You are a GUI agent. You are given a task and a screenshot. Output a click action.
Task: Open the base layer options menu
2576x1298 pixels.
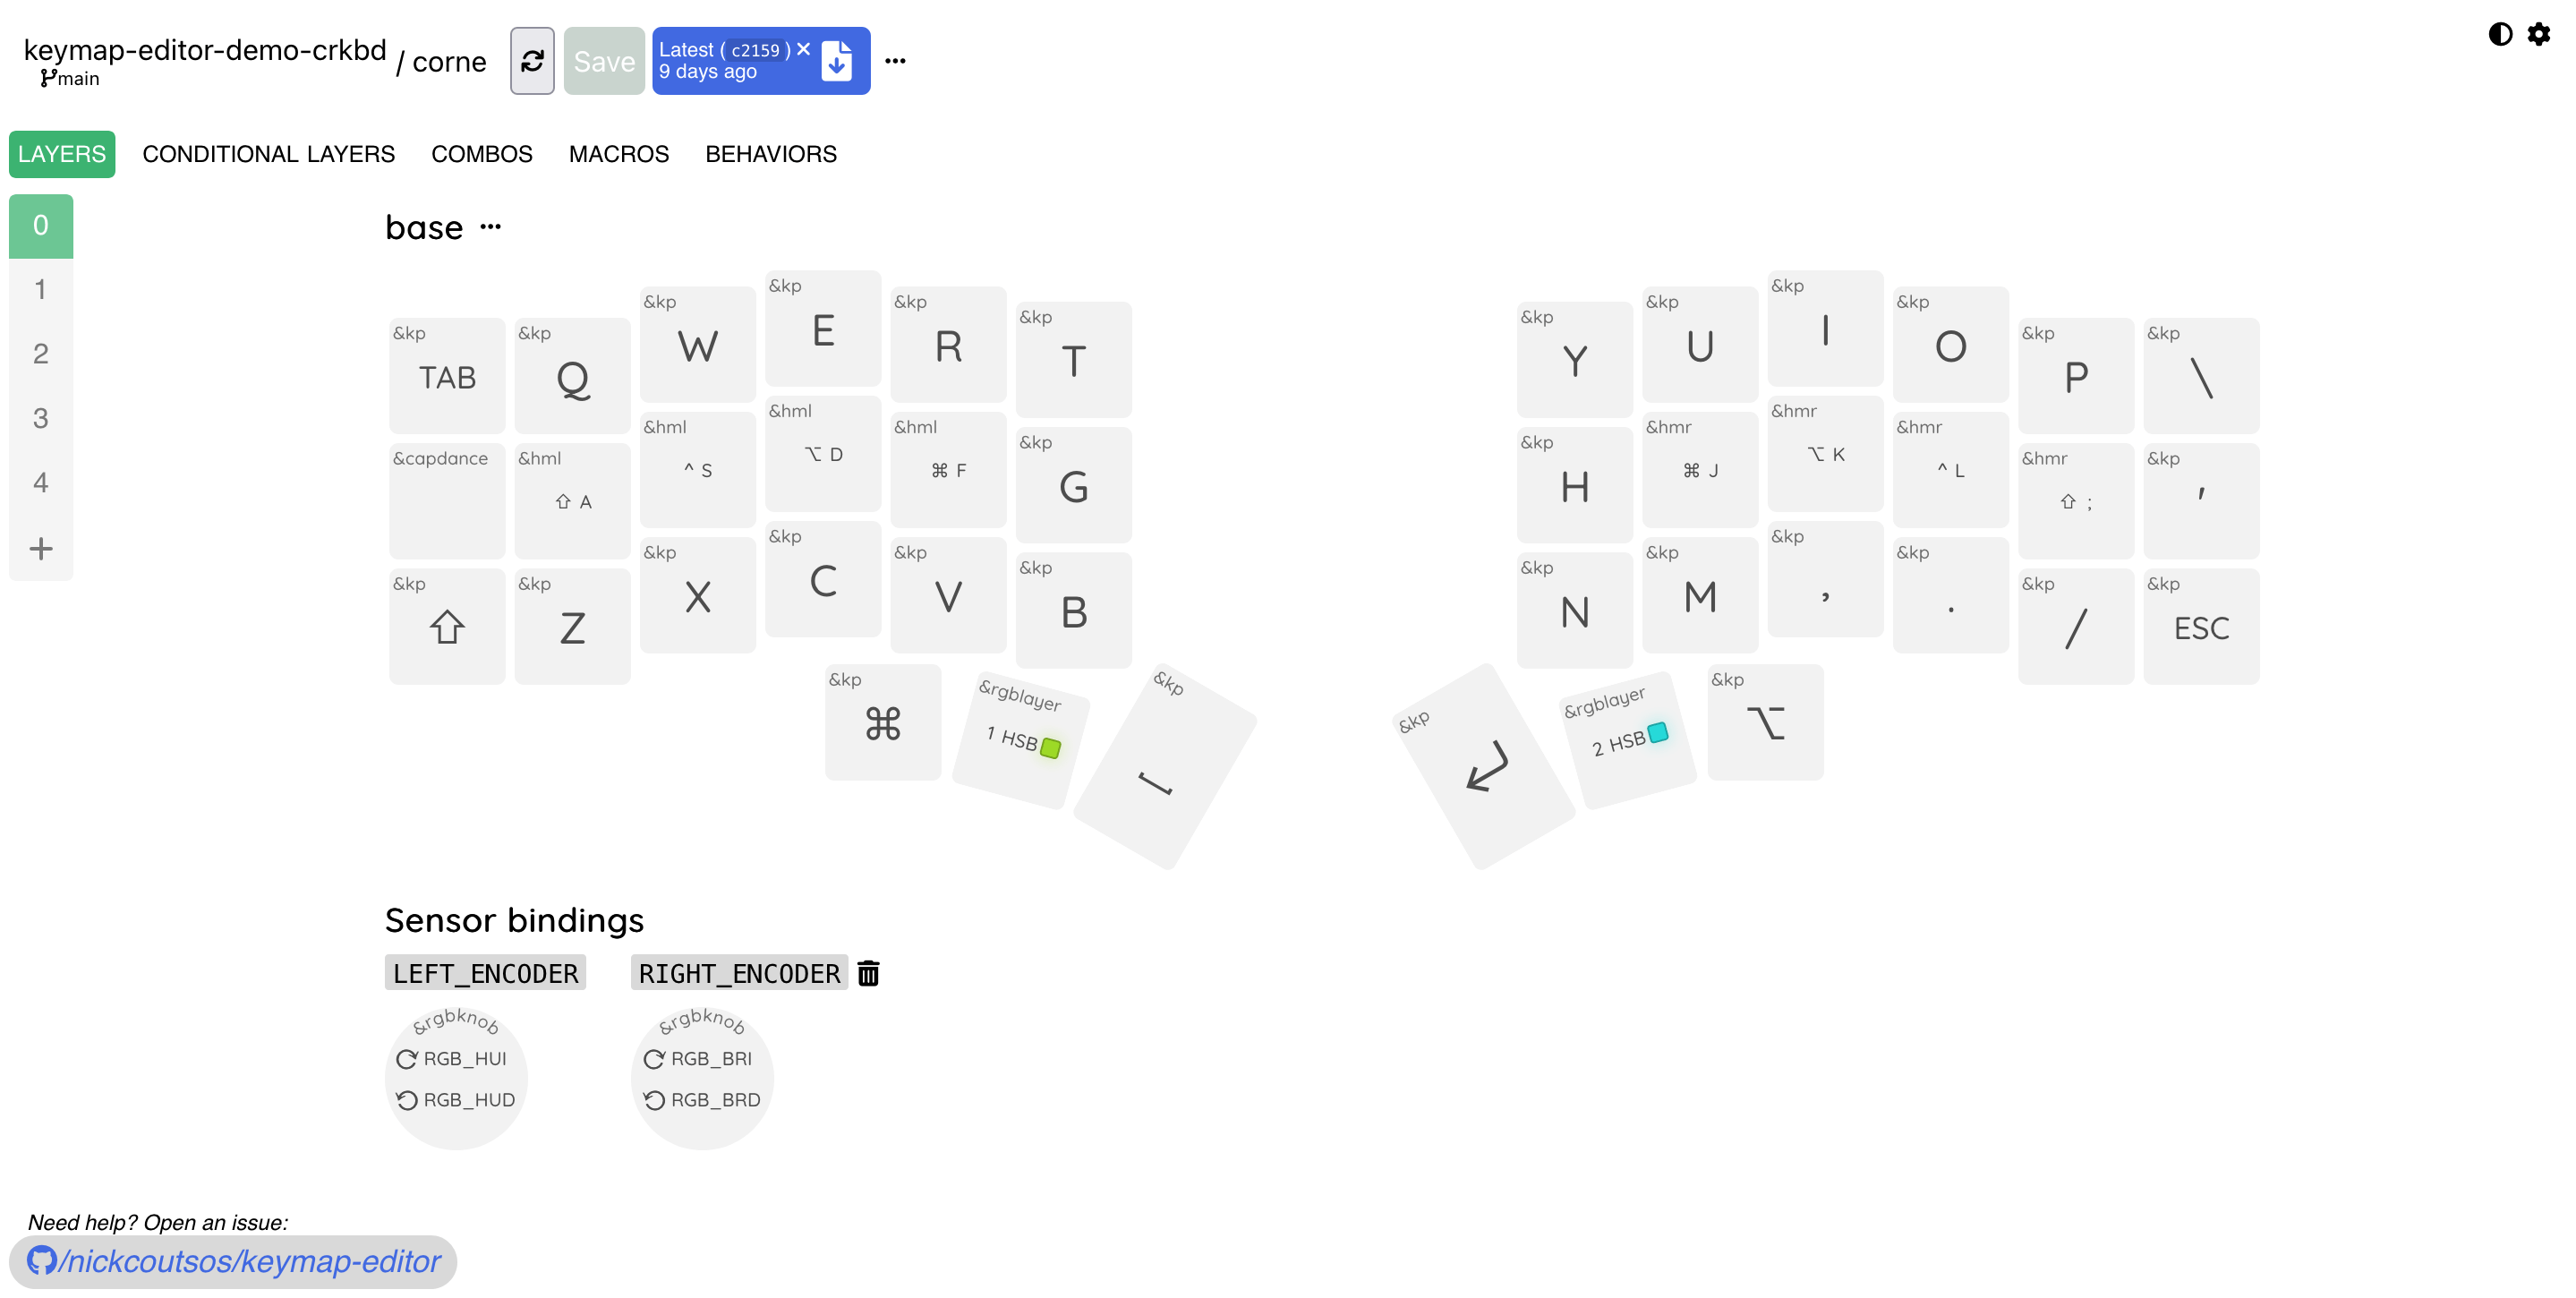coord(492,228)
